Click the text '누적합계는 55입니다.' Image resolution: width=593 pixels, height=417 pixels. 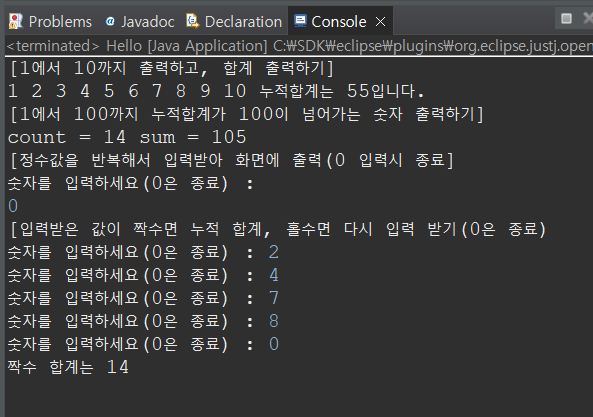pos(342,91)
